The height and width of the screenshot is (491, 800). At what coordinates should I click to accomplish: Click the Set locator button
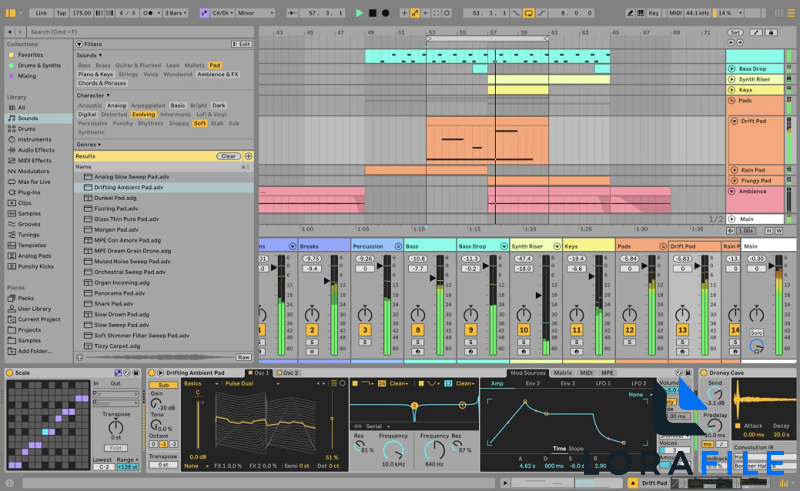point(735,32)
